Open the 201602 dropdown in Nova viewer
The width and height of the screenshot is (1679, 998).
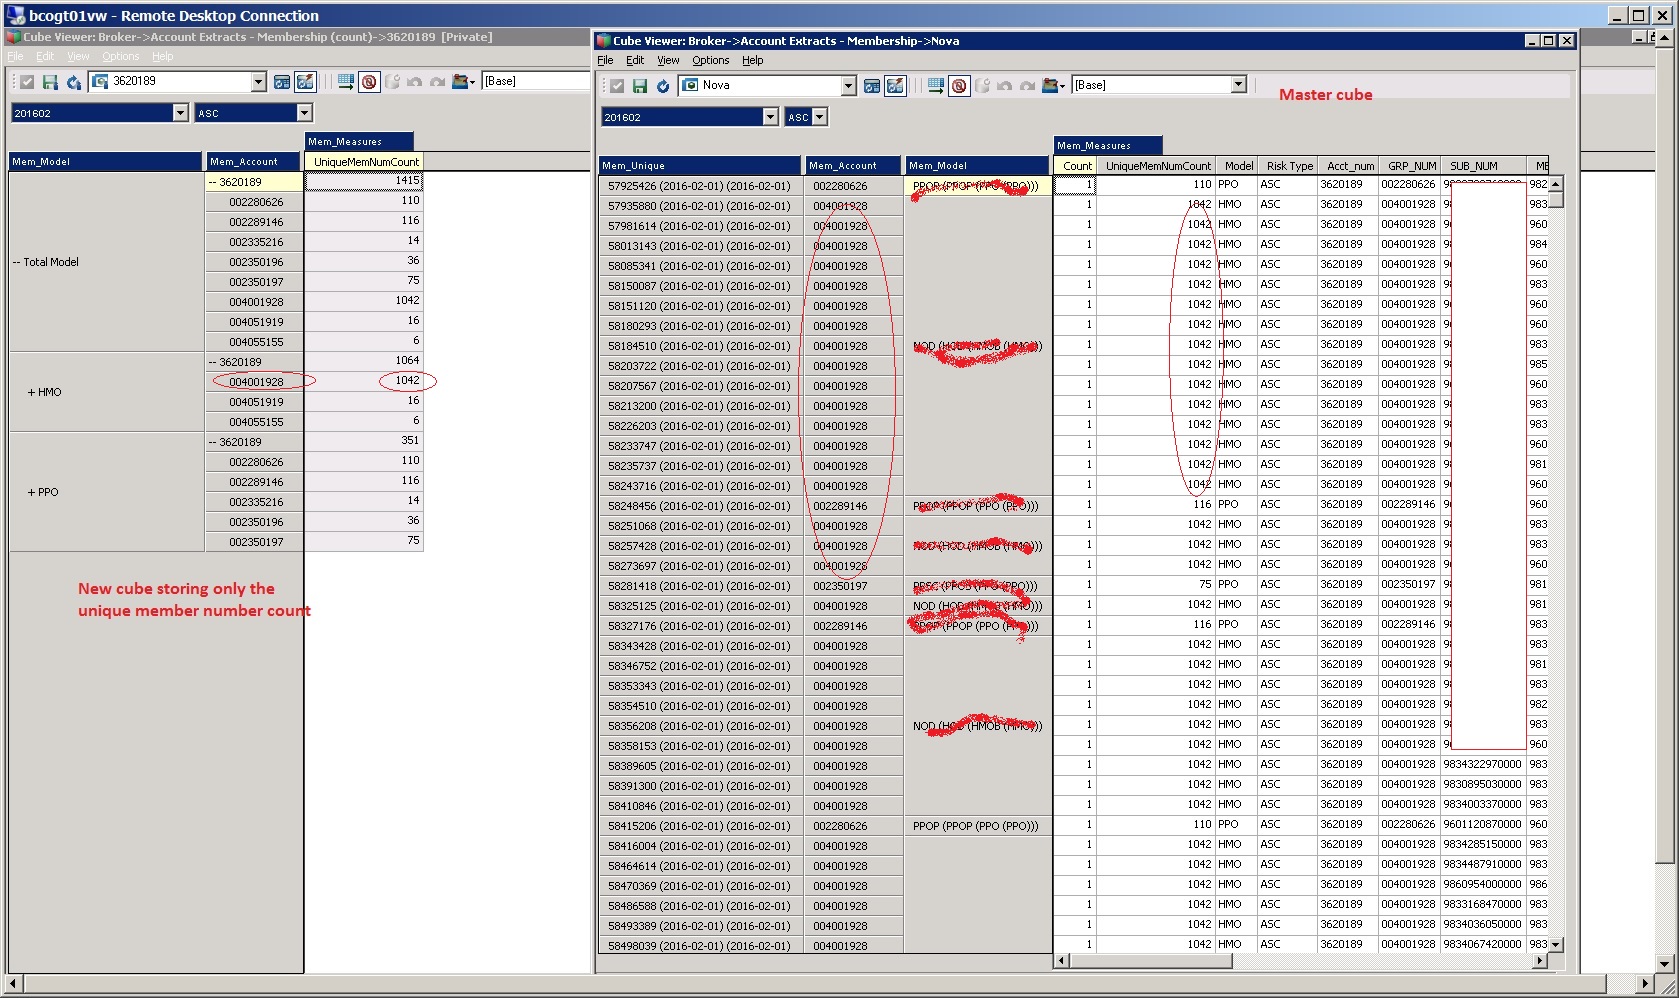770,117
